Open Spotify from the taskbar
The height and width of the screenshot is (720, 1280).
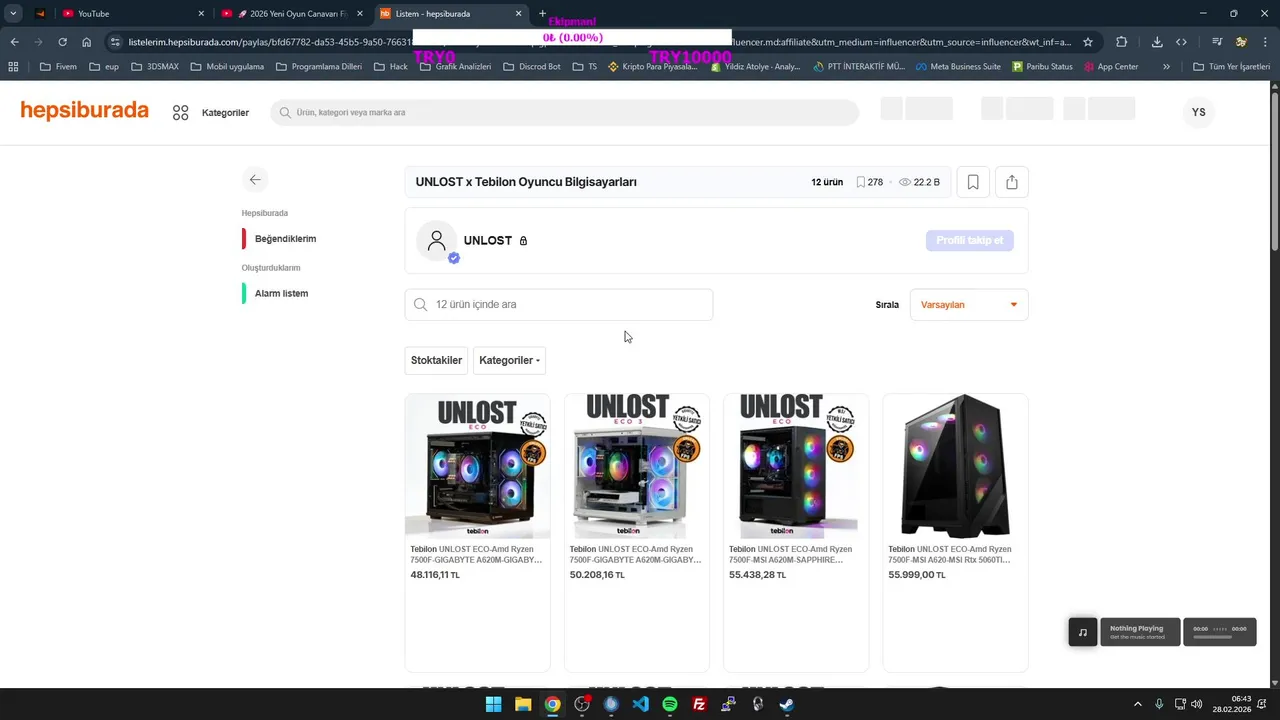[x=670, y=704]
